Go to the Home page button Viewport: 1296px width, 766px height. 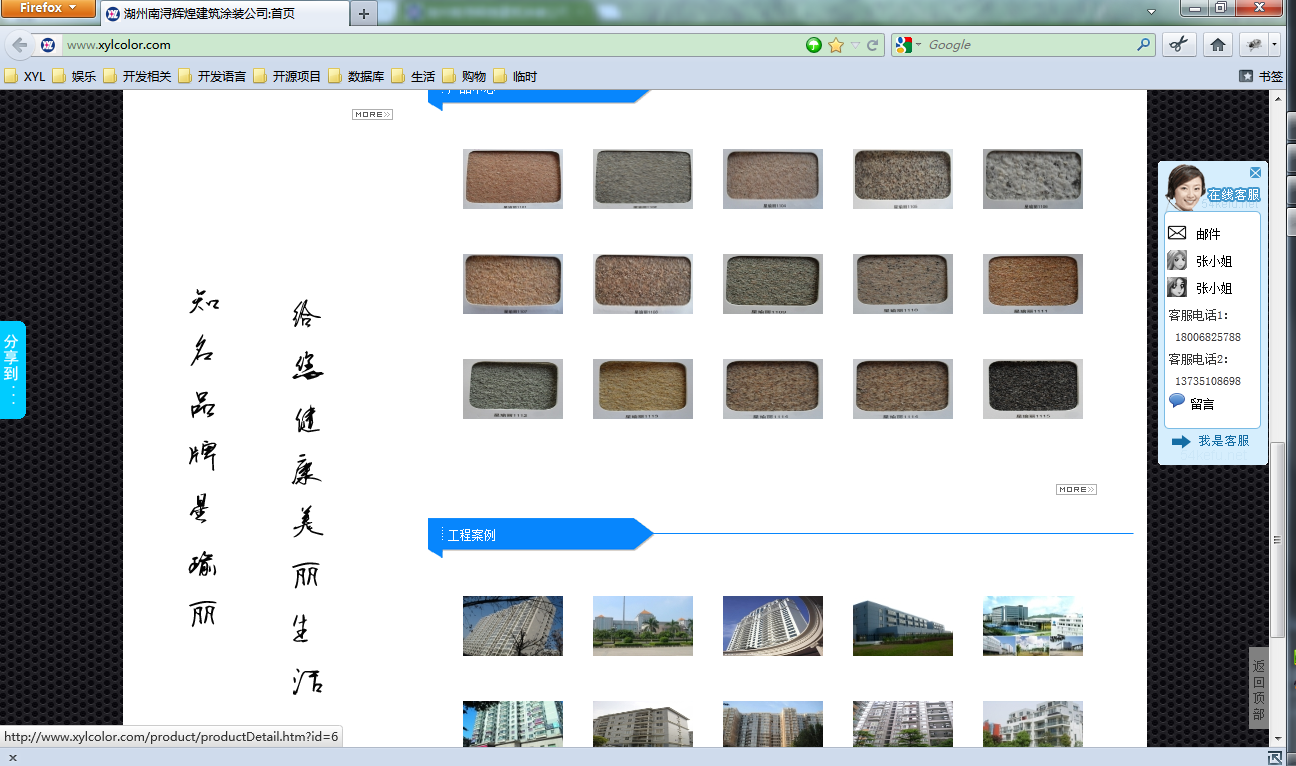pos(1217,45)
